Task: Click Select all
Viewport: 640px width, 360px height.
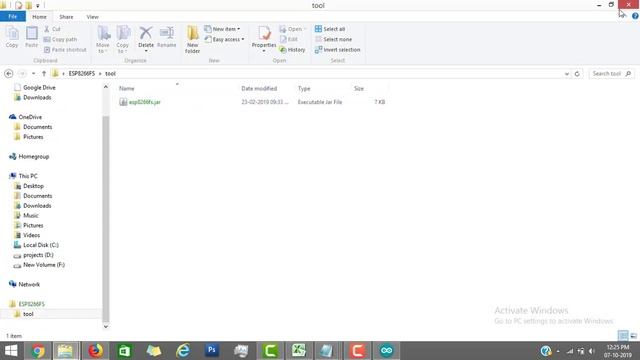Action: [x=330, y=29]
